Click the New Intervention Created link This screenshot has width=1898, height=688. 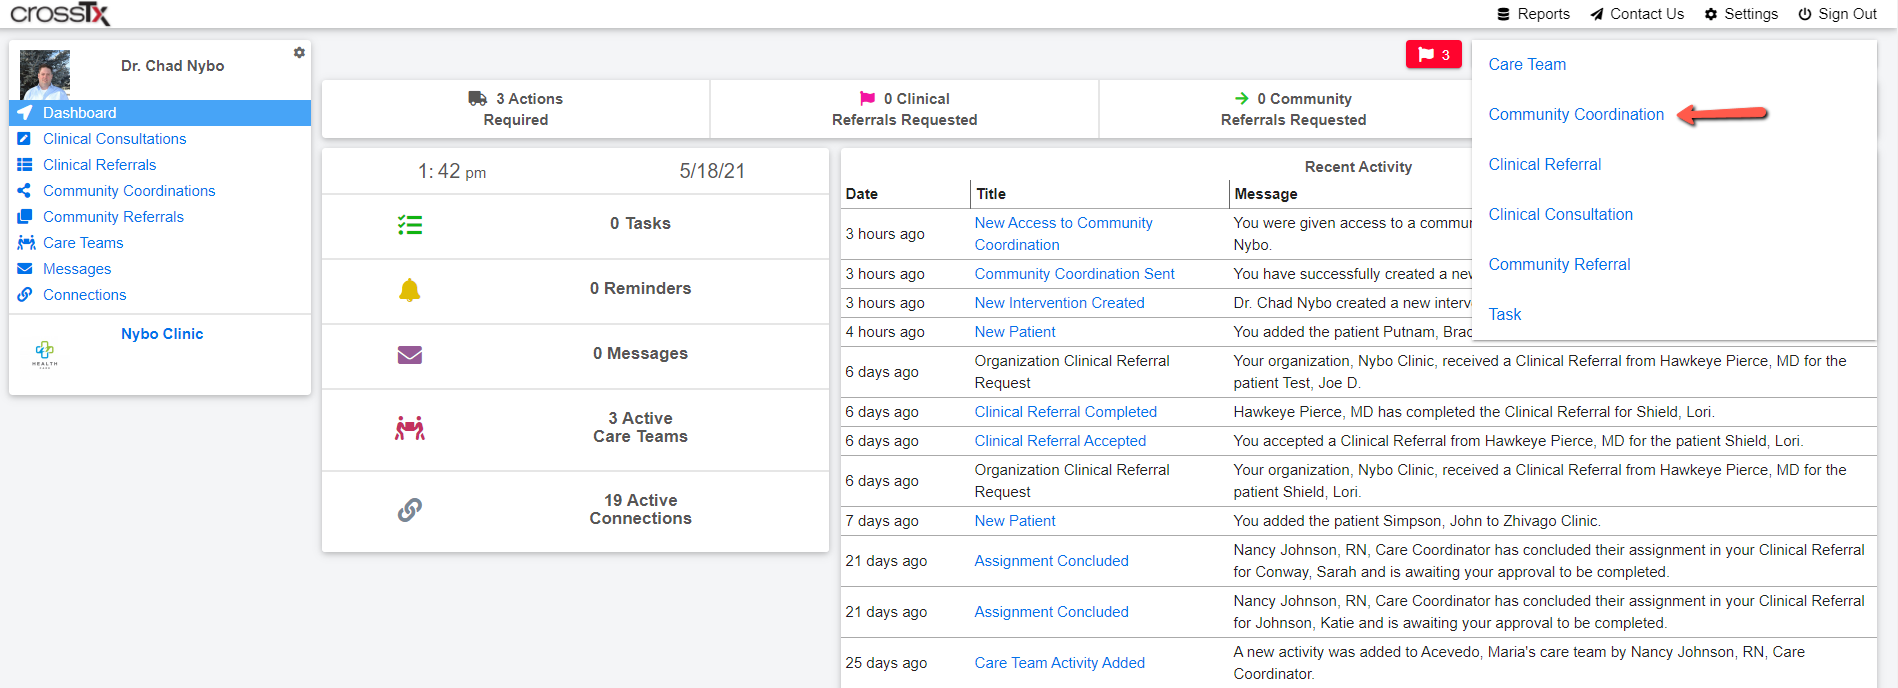(x=1059, y=303)
